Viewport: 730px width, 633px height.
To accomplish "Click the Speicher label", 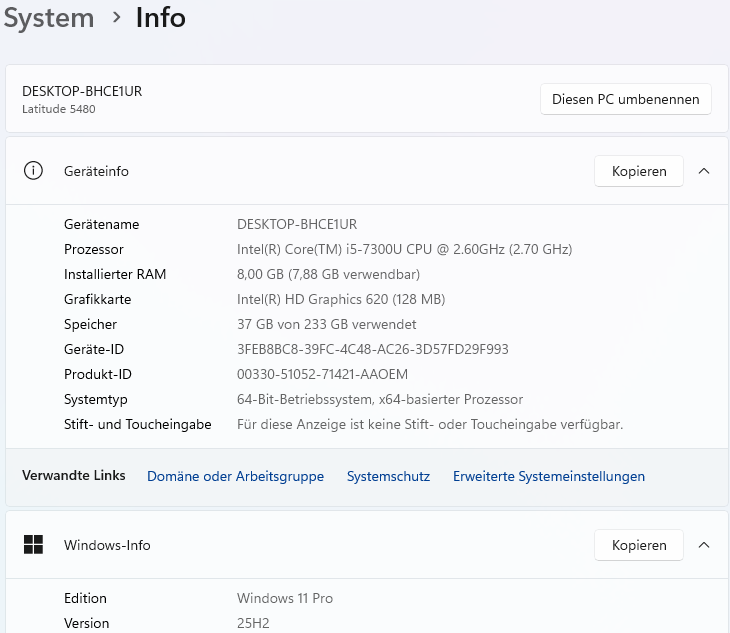I will tap(90, 324).
